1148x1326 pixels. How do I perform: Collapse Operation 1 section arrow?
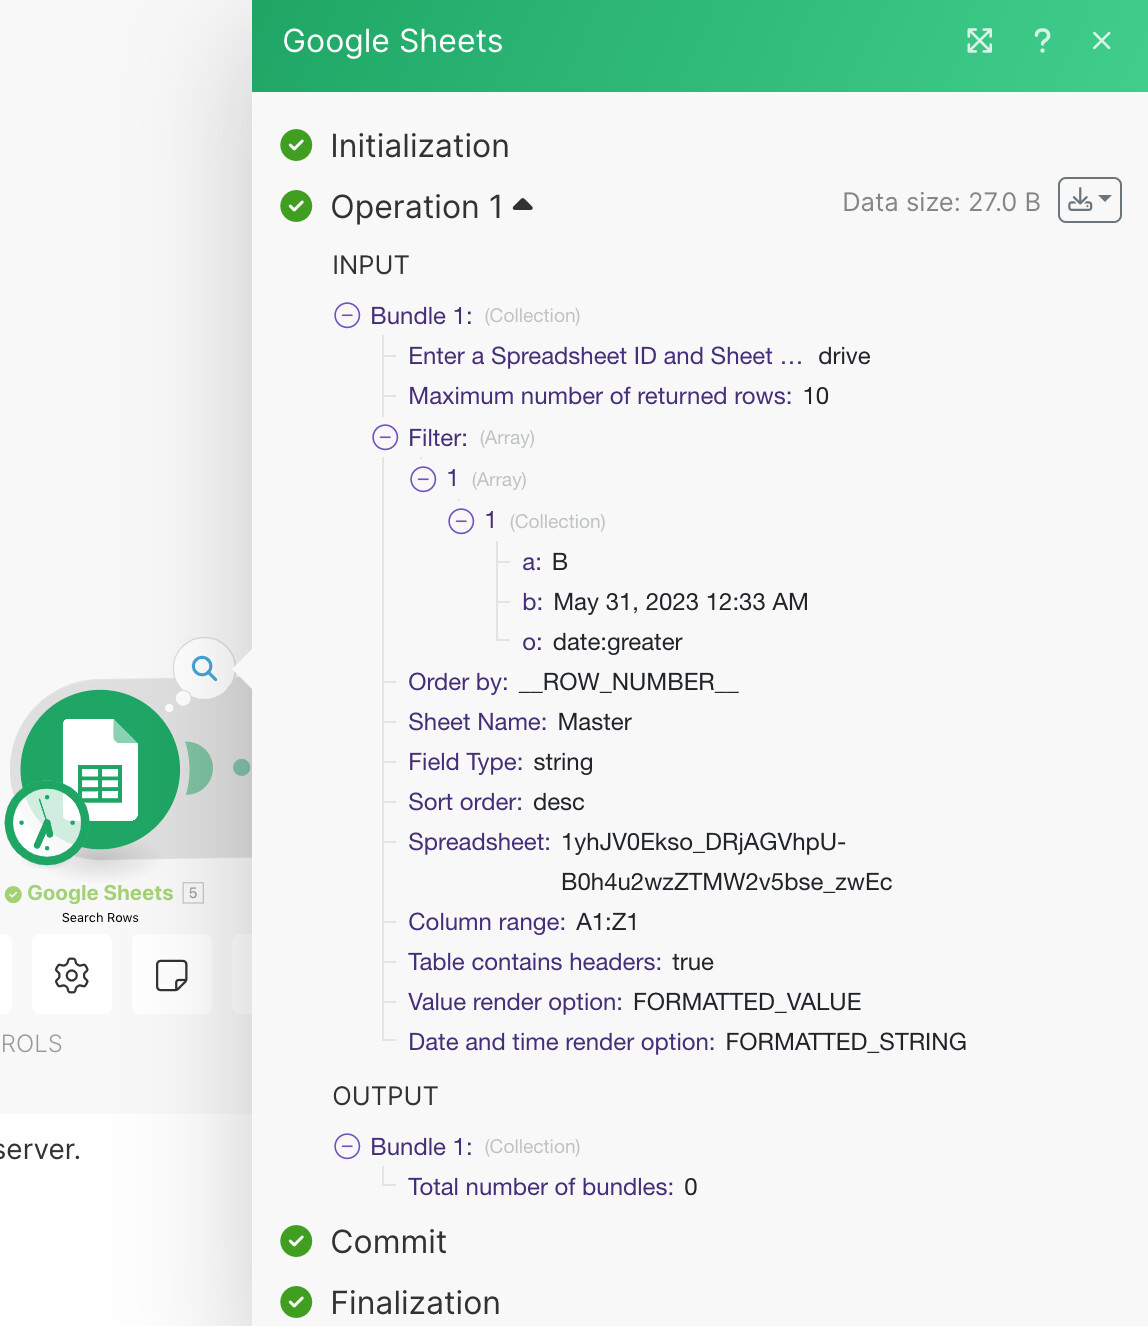click(523, 205)
